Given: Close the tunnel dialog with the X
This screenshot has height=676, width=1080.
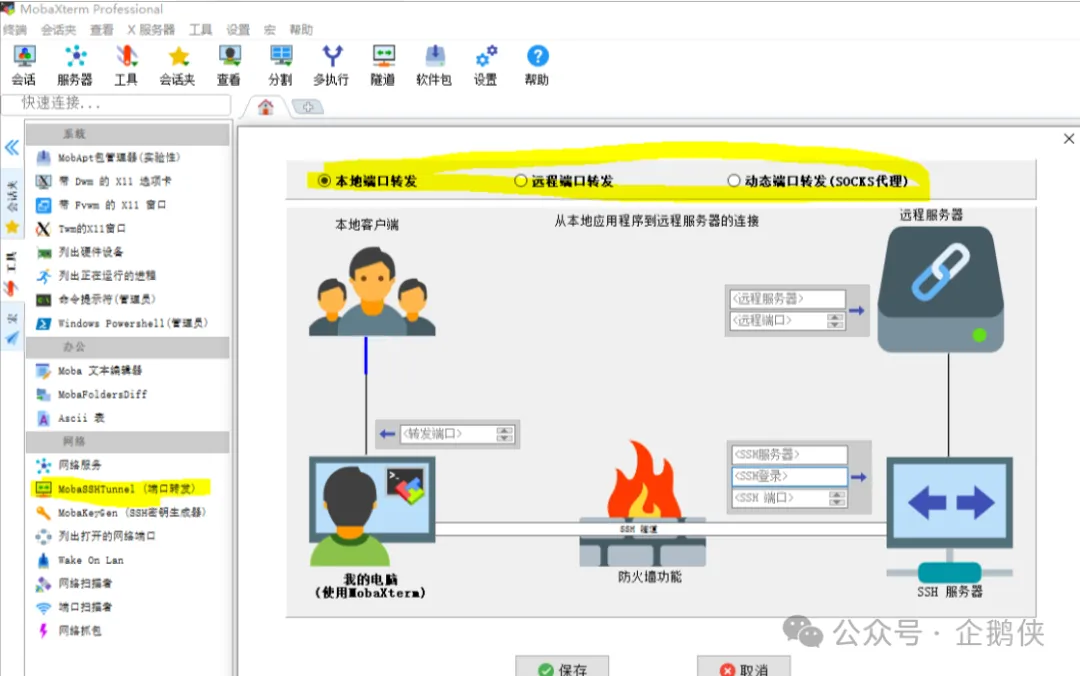Looking at the screenshot, I should (1068, 139).
